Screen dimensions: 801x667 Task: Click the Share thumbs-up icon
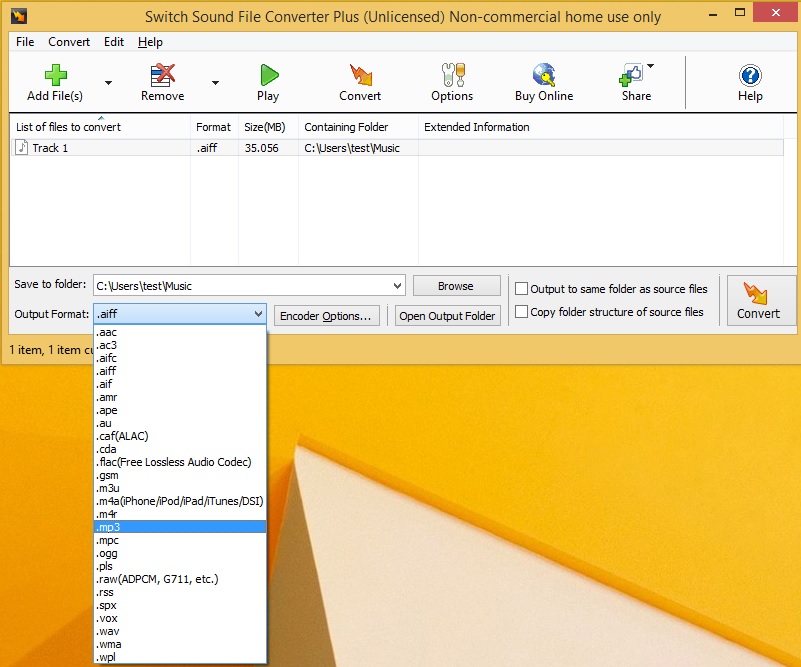pyautogui.click(x=633, y=76)
